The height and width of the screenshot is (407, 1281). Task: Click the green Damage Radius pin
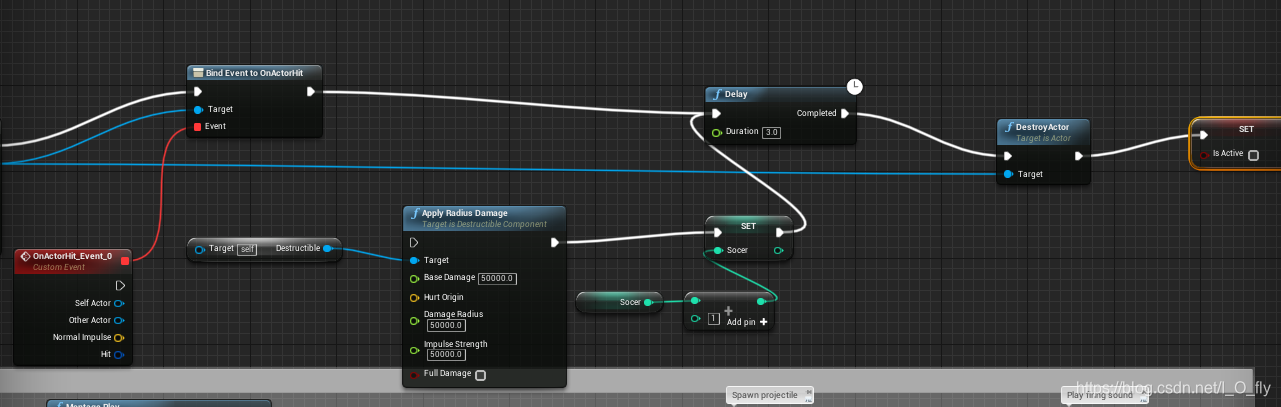(414, 319)
